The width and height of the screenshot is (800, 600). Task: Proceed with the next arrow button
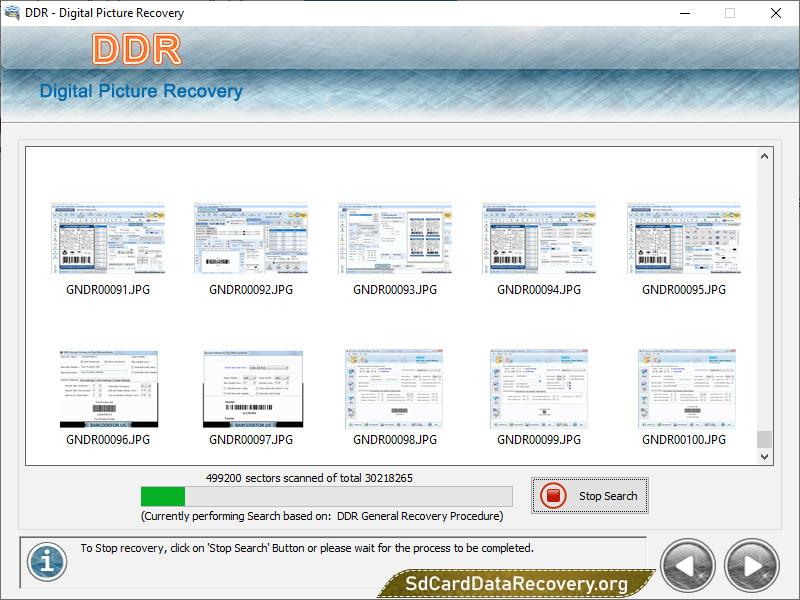(x=751, y=566)
